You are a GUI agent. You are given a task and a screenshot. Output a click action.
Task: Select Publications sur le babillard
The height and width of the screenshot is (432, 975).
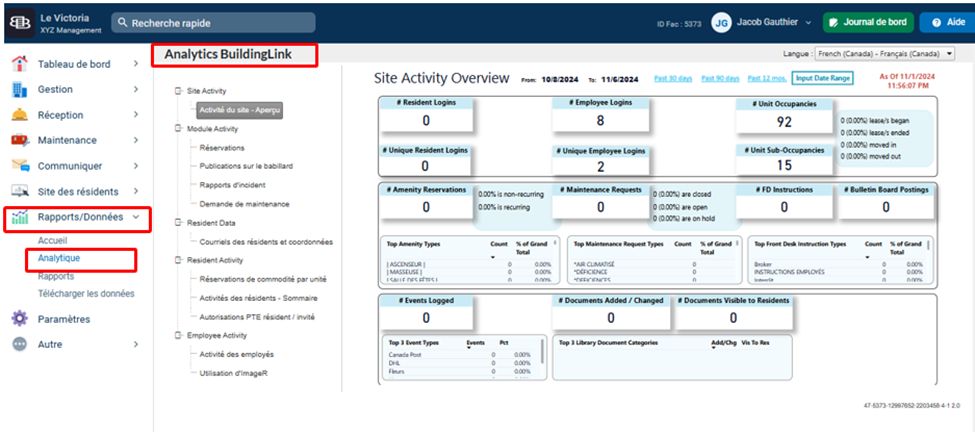point(246,167)
